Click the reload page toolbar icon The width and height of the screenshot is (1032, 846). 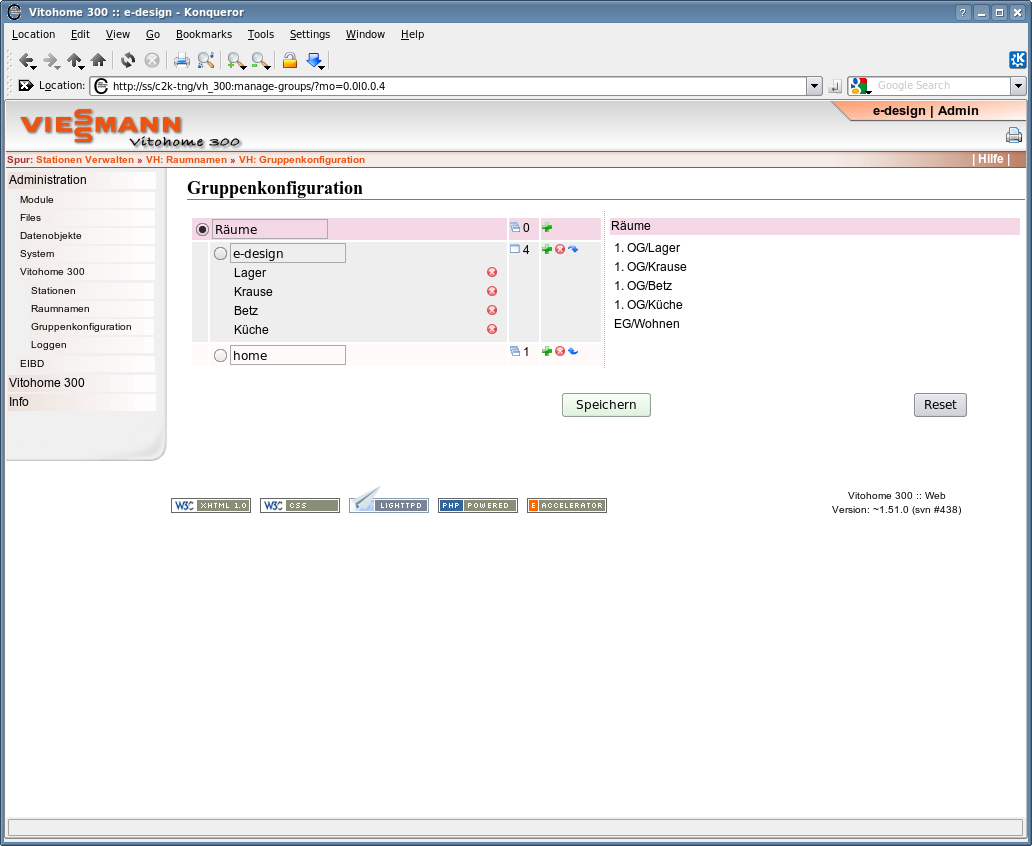128,61
